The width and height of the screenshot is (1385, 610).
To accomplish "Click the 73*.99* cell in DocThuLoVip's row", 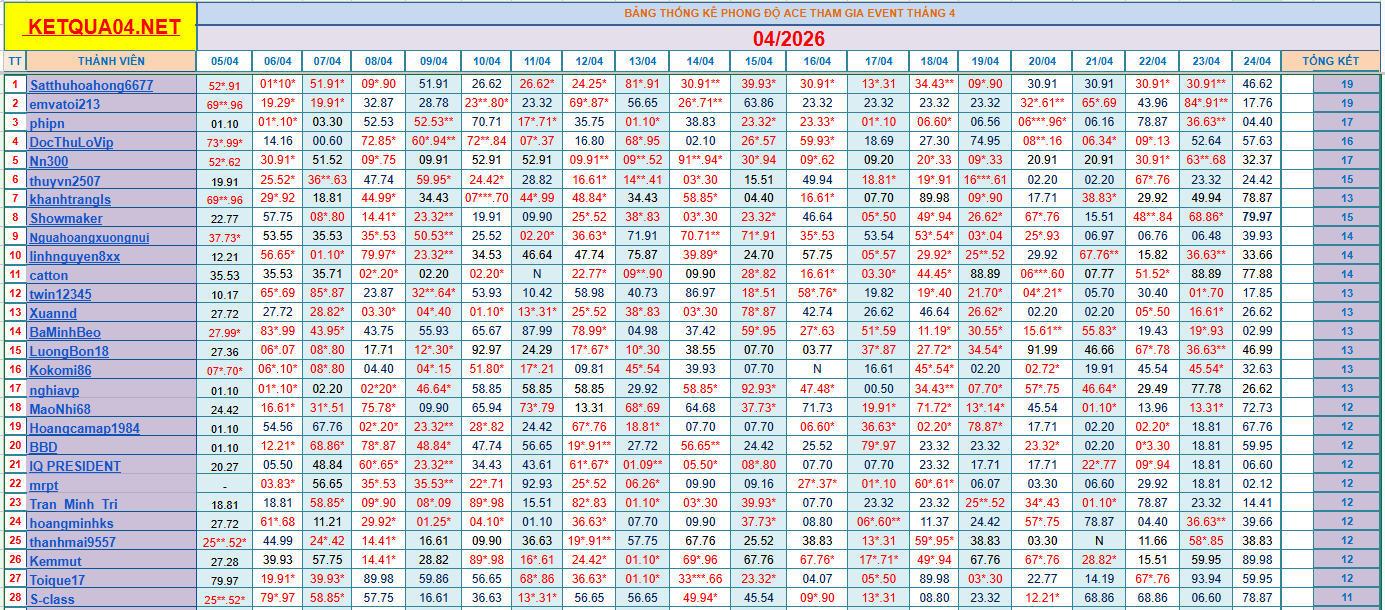I will 224,142.
